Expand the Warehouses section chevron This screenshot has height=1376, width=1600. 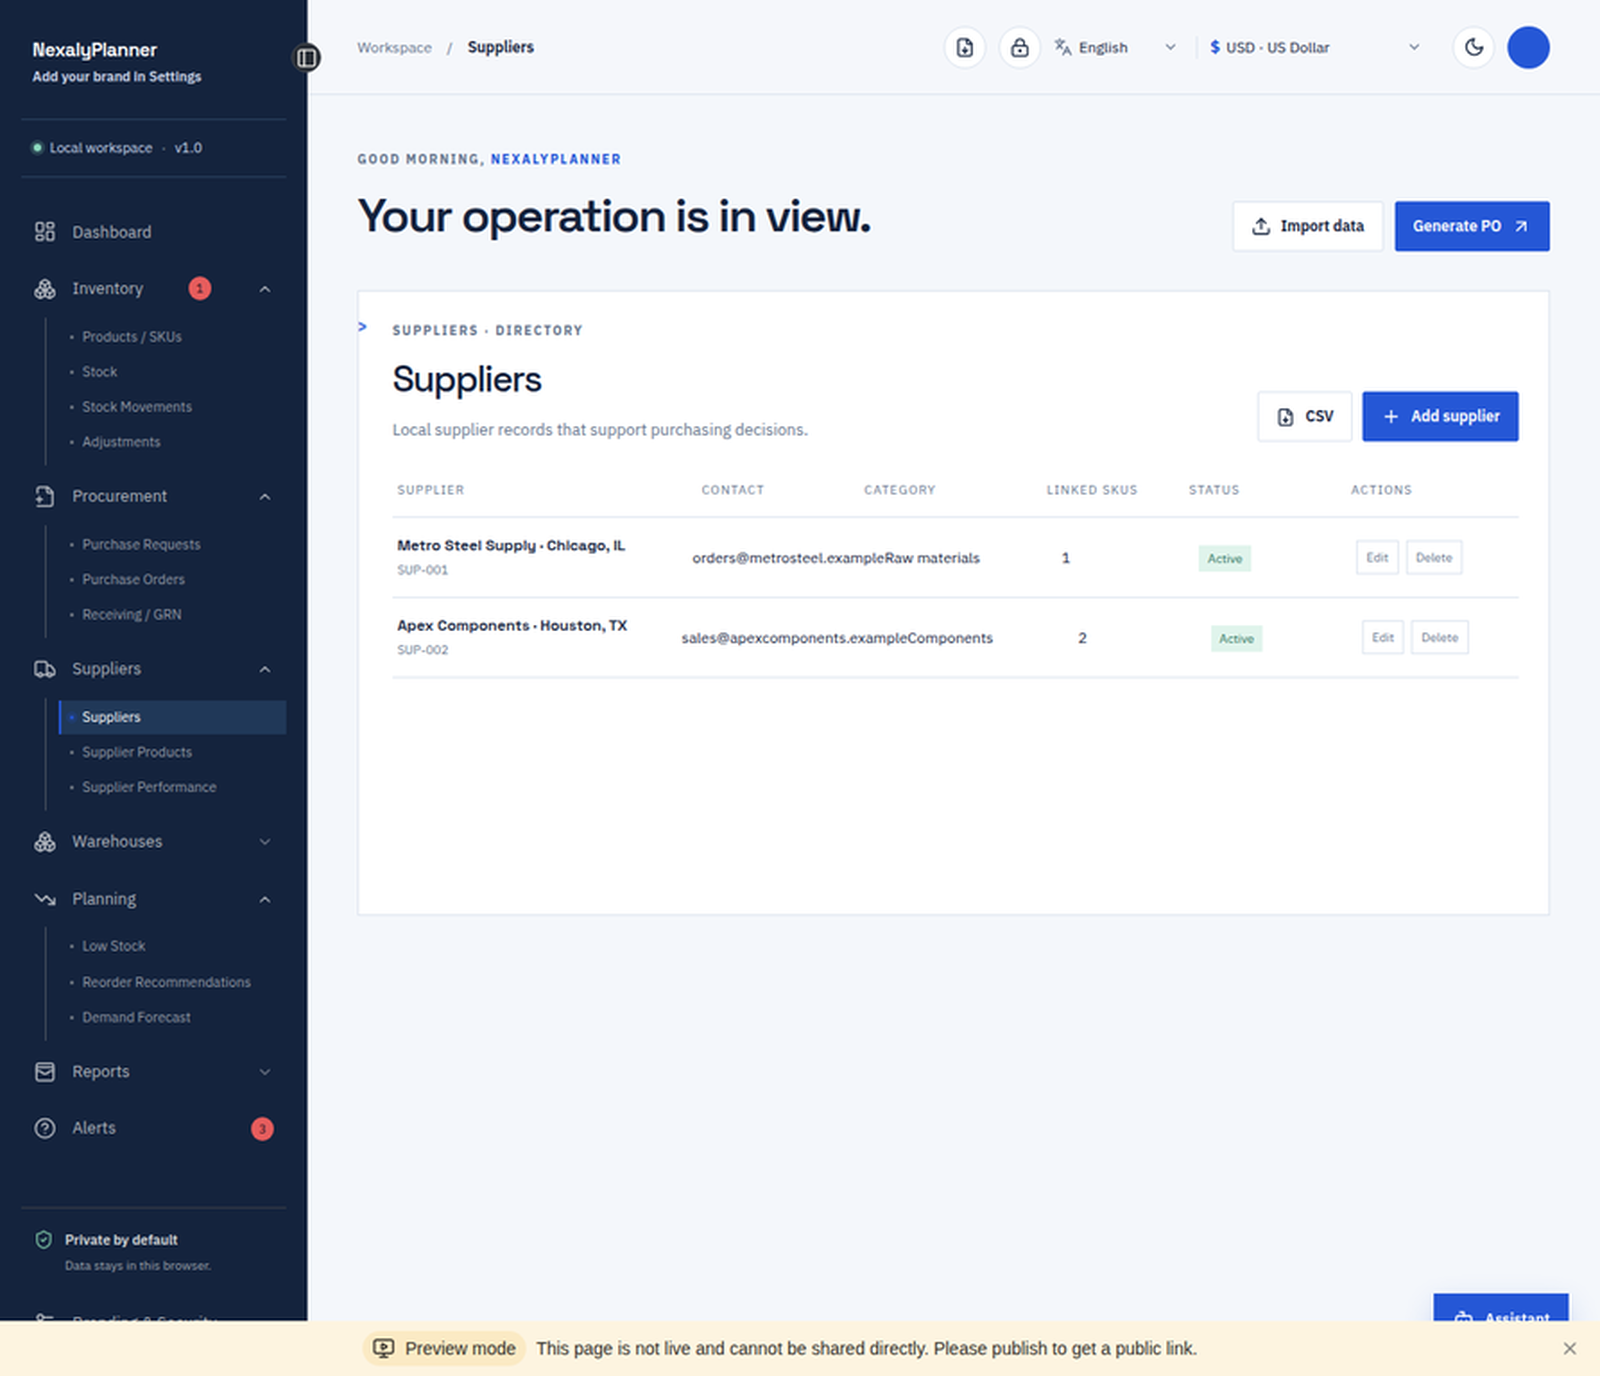pos(265,842)
